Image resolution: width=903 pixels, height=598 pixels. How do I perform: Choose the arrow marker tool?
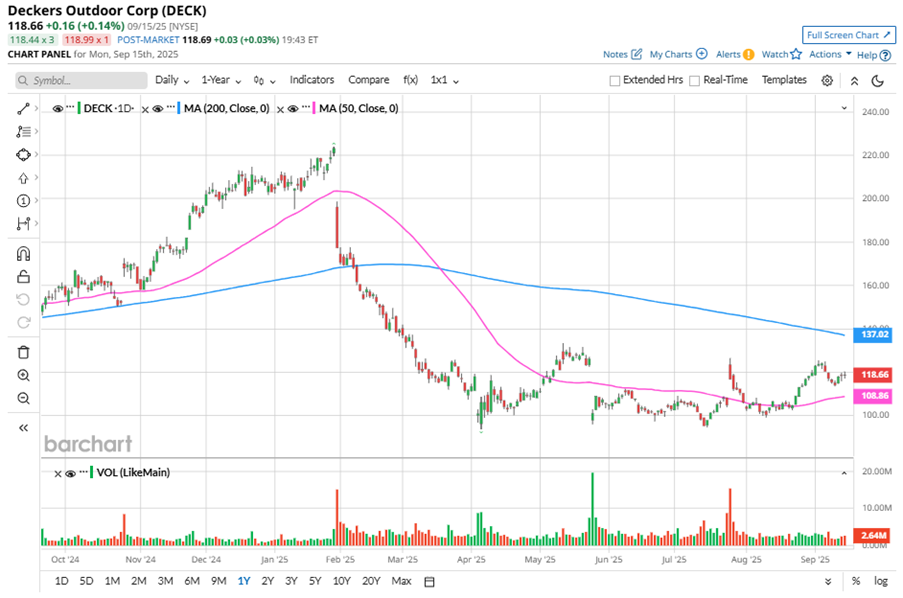23,177
